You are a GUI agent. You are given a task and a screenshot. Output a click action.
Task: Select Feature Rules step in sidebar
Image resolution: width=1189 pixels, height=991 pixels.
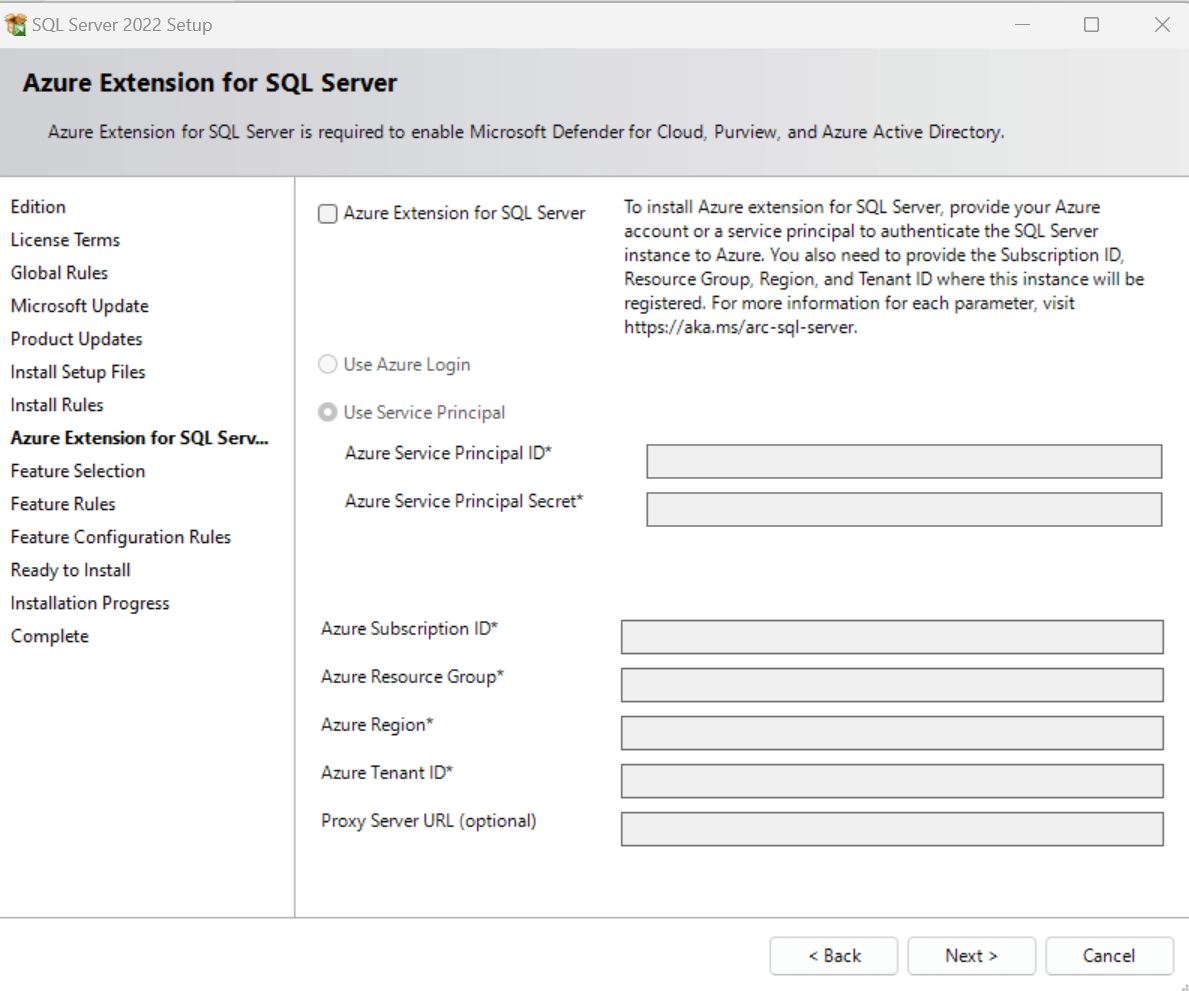tap(63, 504)
